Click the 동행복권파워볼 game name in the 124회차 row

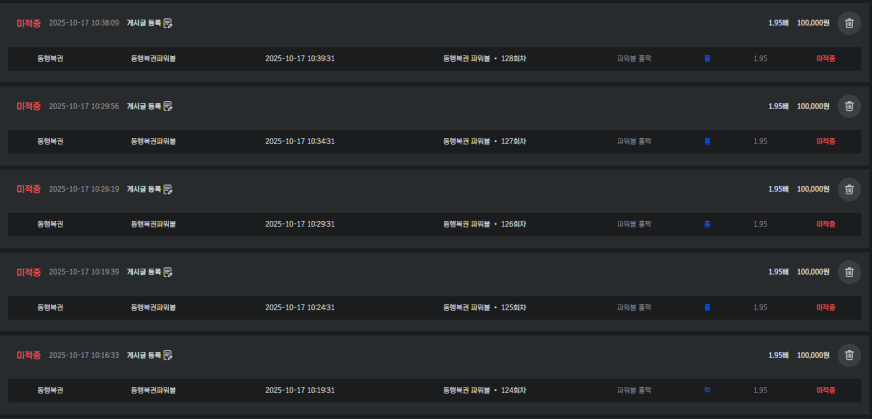(x=153, y=390)
